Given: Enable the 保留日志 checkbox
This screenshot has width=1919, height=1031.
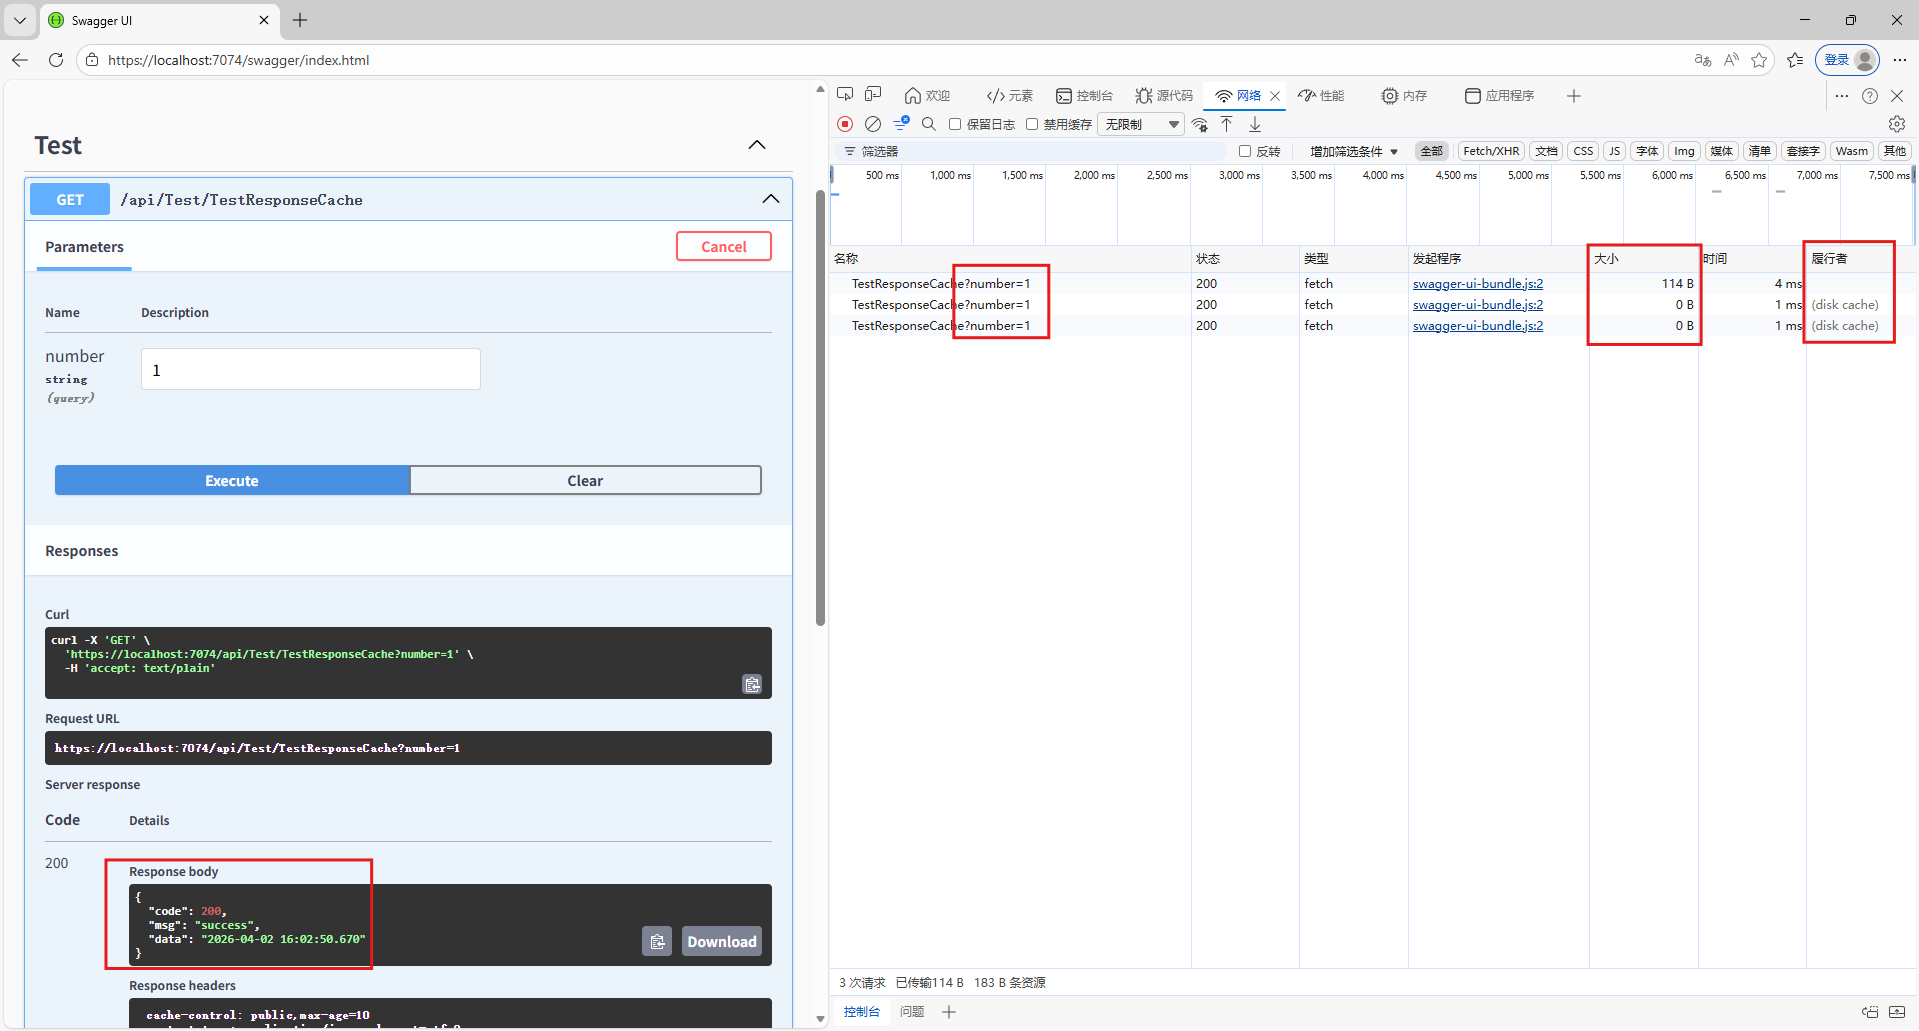Looking at the screenshot, I should (955, 124).
